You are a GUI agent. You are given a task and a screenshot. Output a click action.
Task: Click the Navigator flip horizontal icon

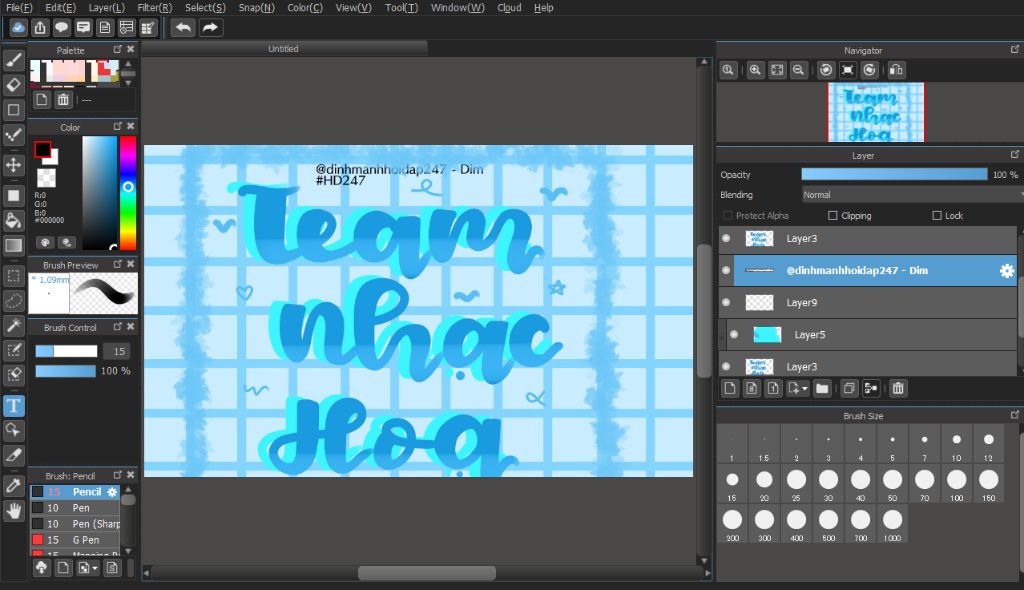click(896, 70)
